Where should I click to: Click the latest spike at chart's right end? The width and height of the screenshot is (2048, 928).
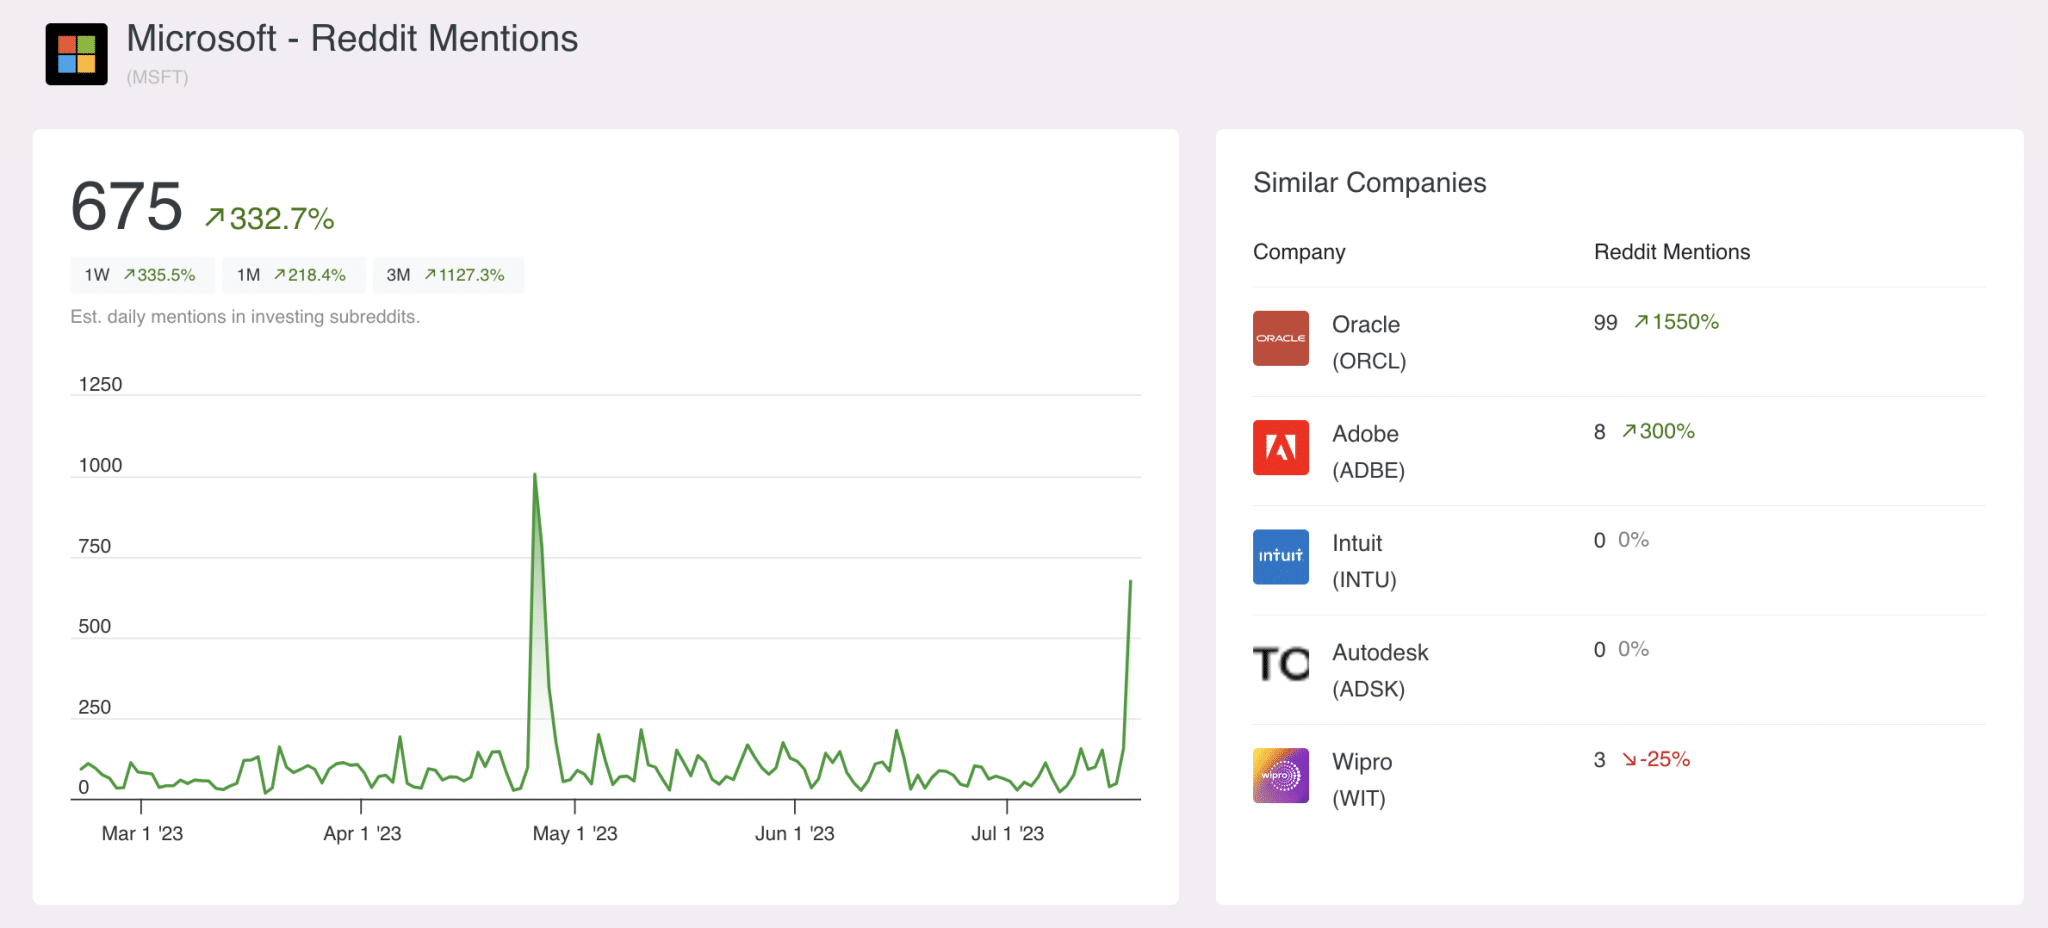(x=1130, y=582)
